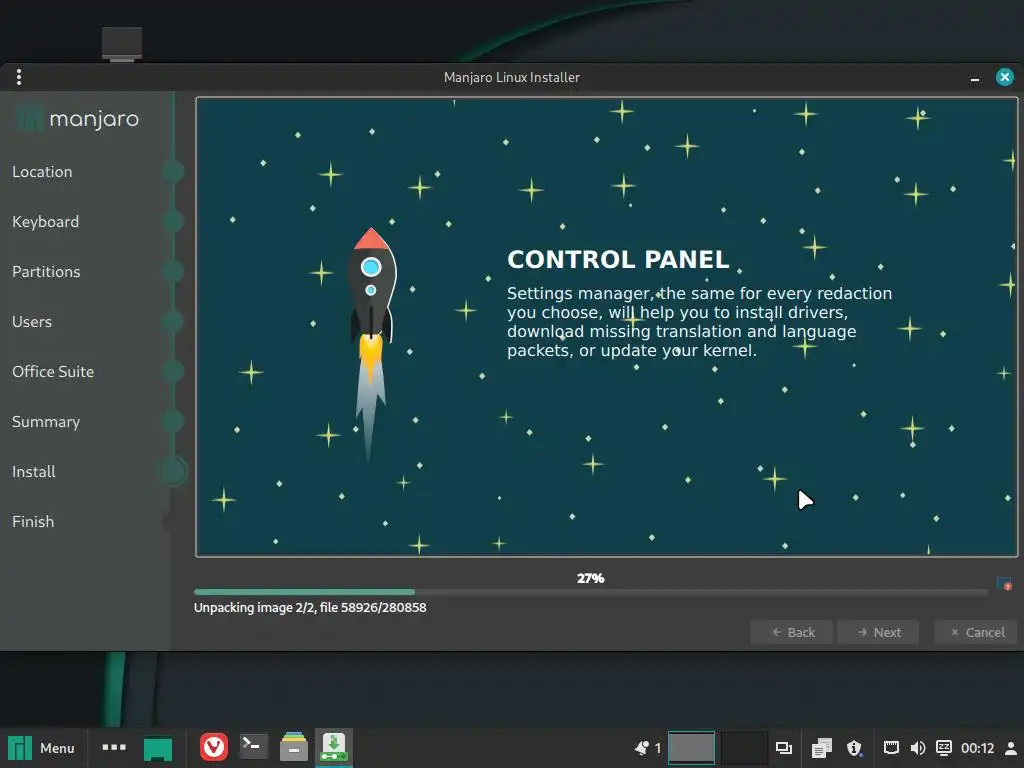Minimize the Manjaro Linux Installer window
Viewport: 1024px width, 768px height.
coord(974,78)
